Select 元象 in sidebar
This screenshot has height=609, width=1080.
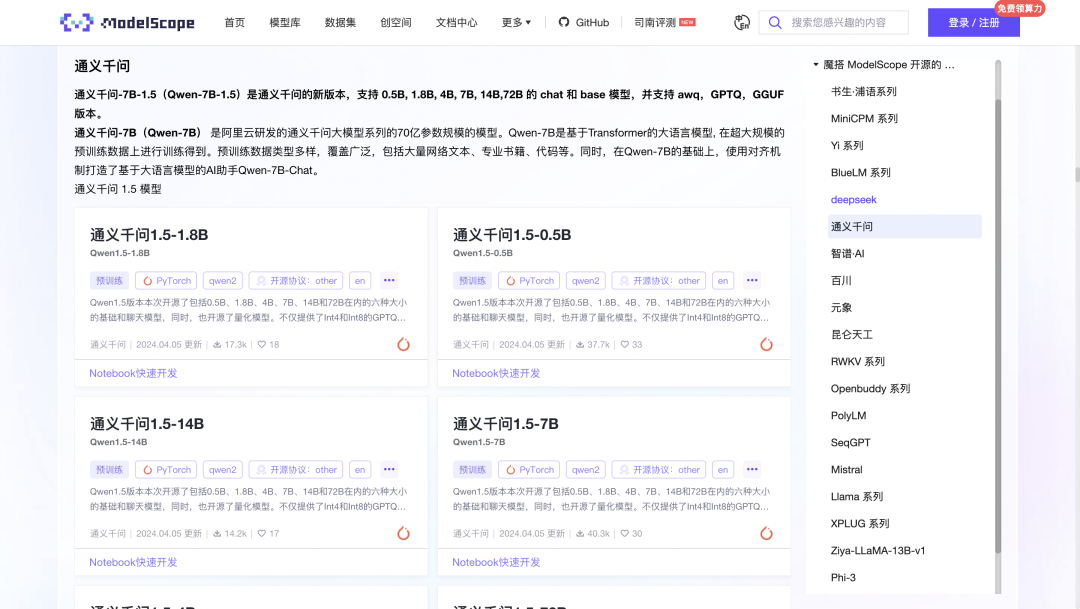click(841, 307)
